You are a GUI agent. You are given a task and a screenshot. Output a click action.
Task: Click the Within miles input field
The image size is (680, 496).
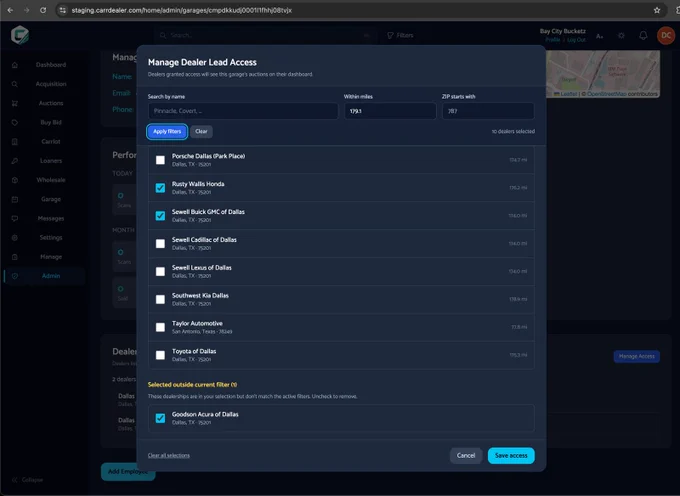pyautogui.click(x=390, y=111)
